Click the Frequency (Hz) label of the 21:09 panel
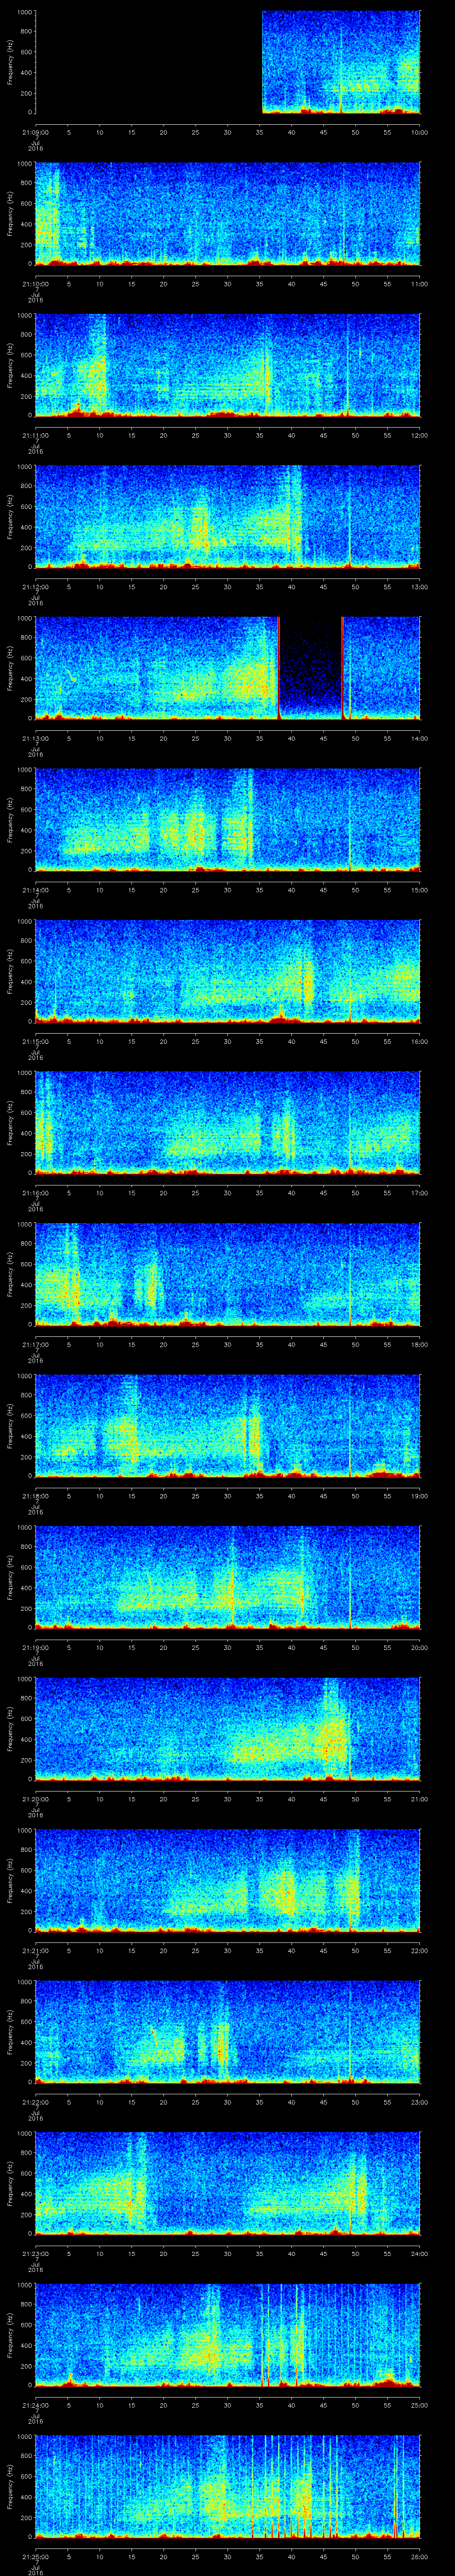The width and height of the screenshot is (455, 2576). tap(10, 62)
